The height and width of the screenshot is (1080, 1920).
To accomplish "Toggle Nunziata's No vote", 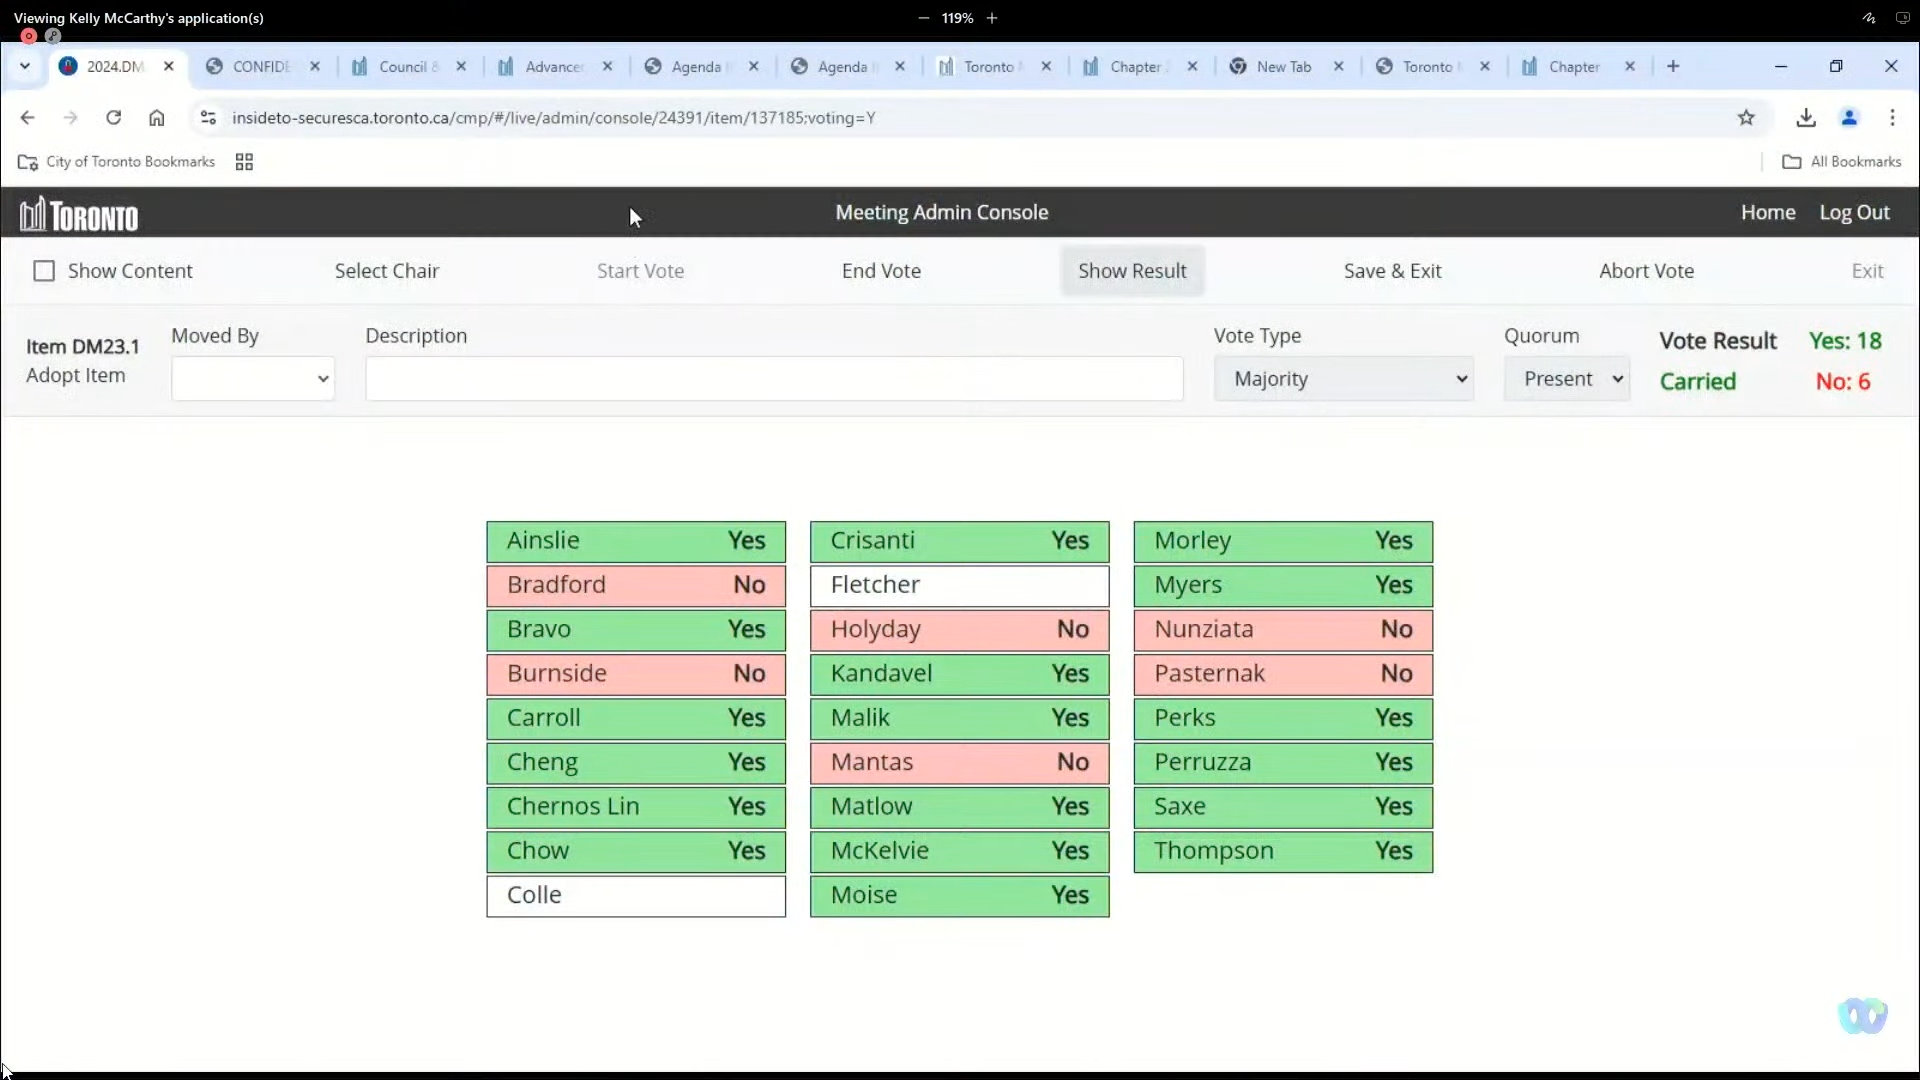I will pos(1283,629).
